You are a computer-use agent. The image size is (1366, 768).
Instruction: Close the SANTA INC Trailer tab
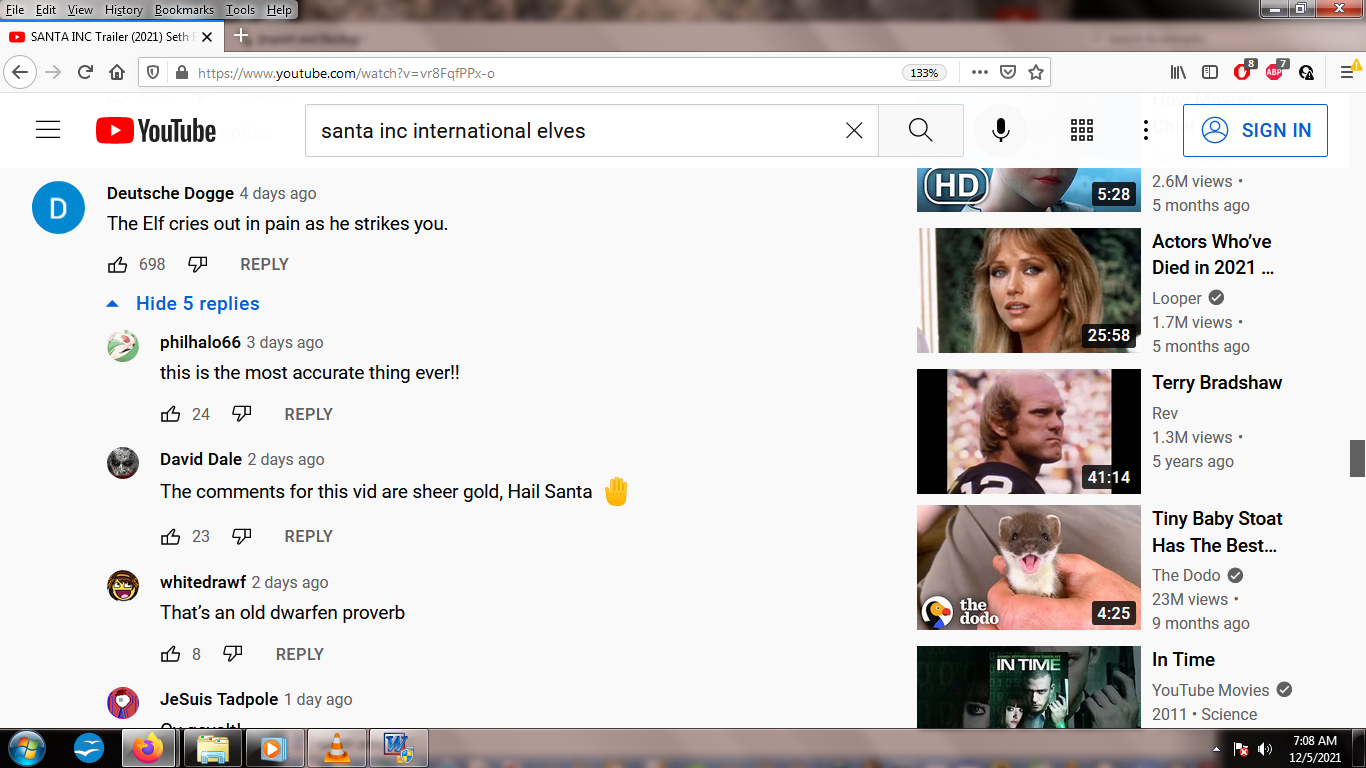click(x=207, y=36)
